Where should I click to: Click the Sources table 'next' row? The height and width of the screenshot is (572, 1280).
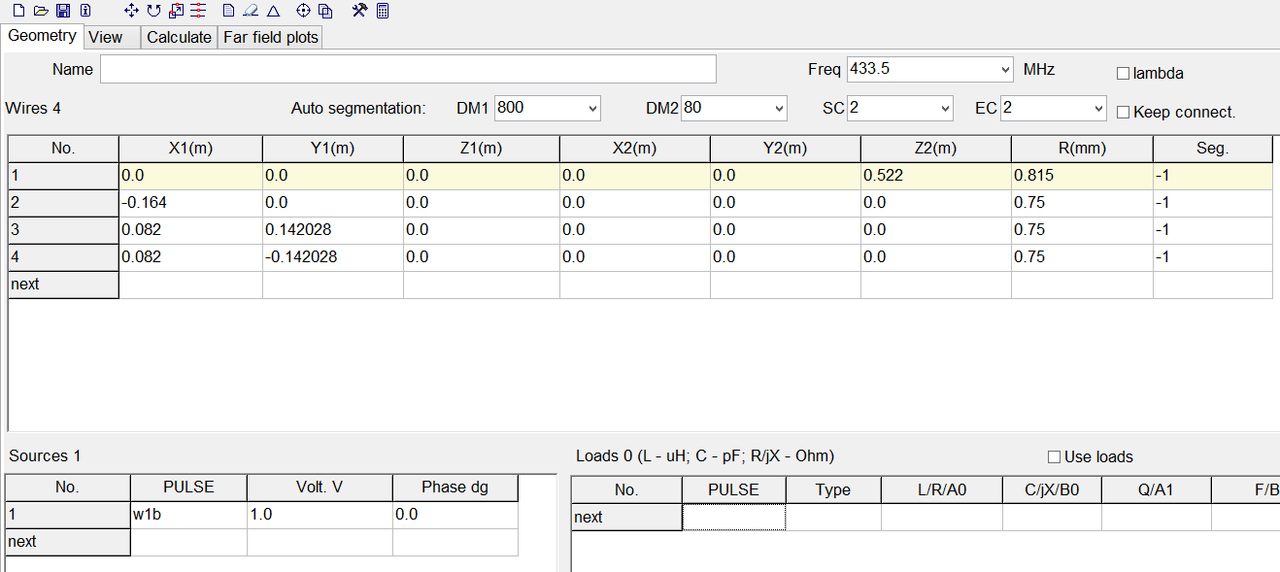tap(68, 541)
